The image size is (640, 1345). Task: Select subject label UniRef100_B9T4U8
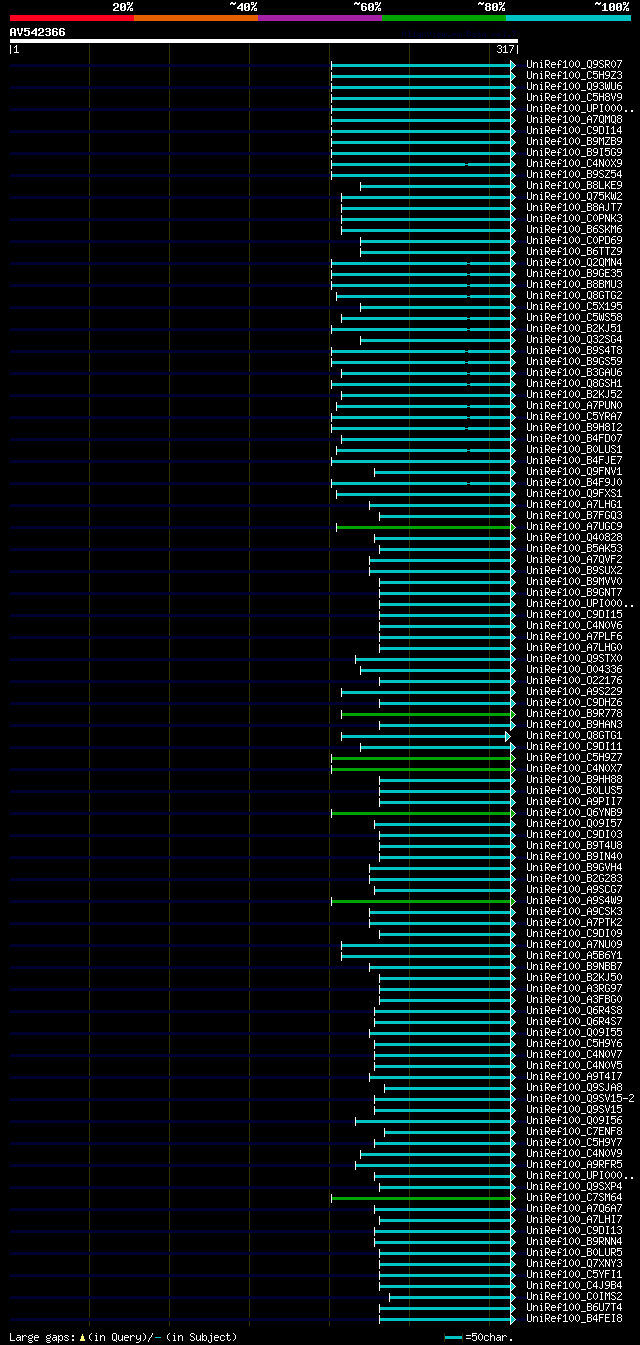tap(573, 846)
